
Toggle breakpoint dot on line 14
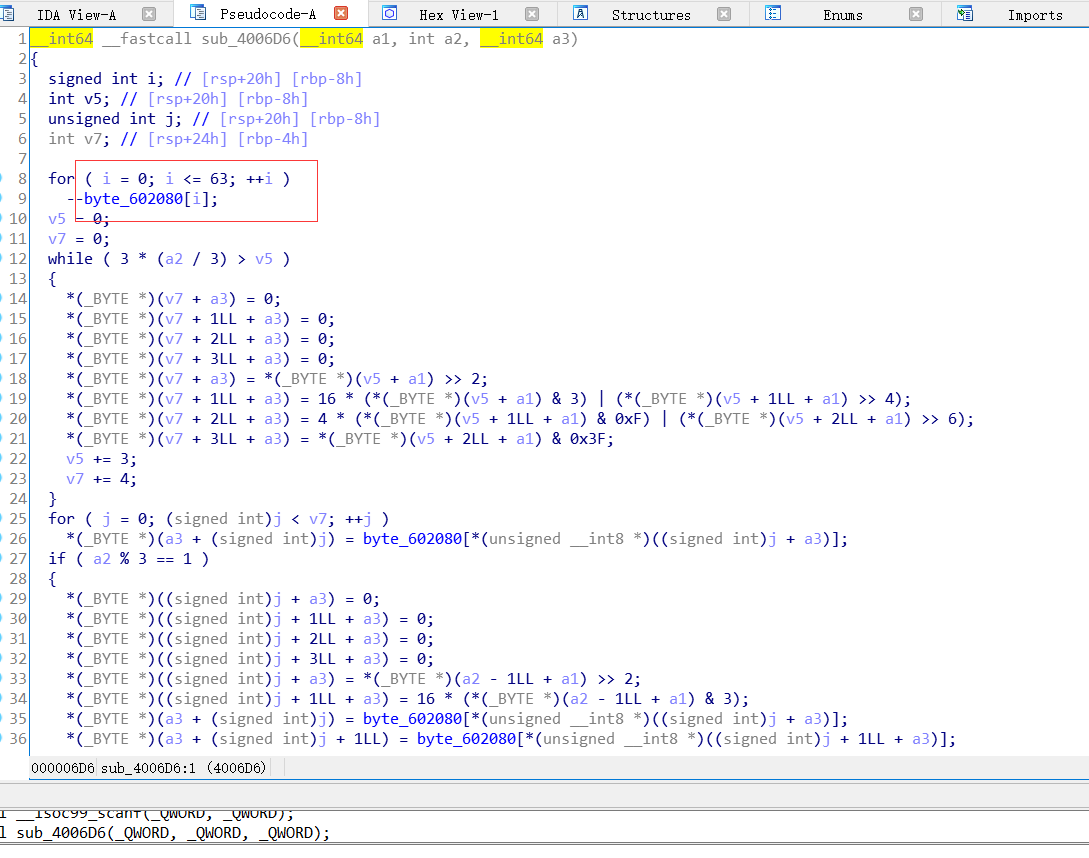[3, 299]
